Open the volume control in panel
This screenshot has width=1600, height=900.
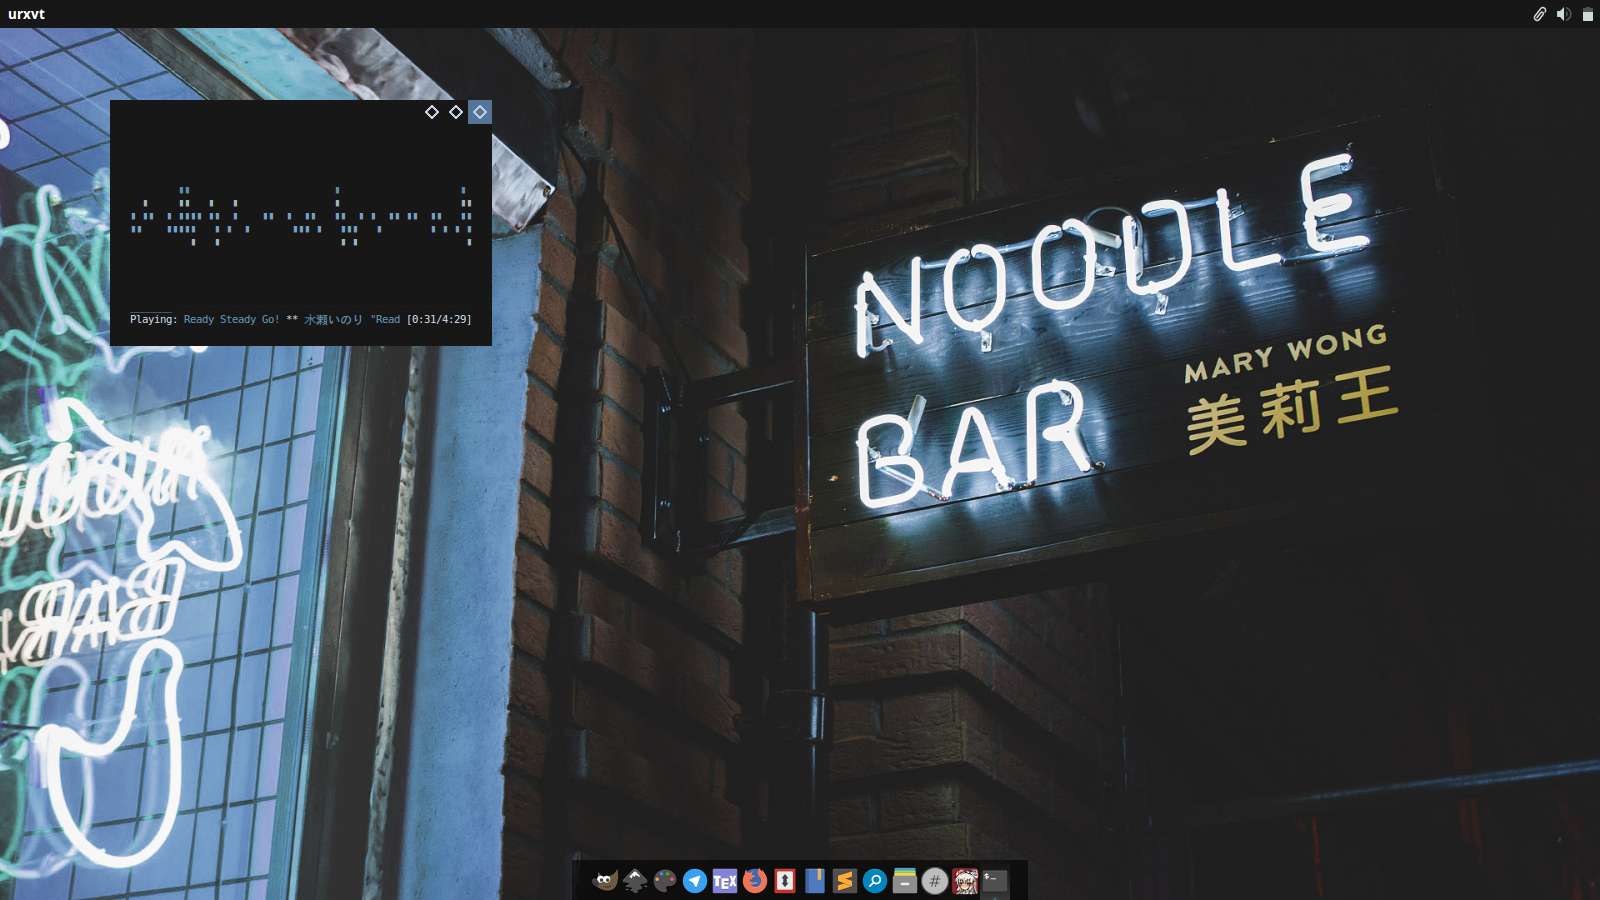pyautogui.click(x=1564, y=14)
